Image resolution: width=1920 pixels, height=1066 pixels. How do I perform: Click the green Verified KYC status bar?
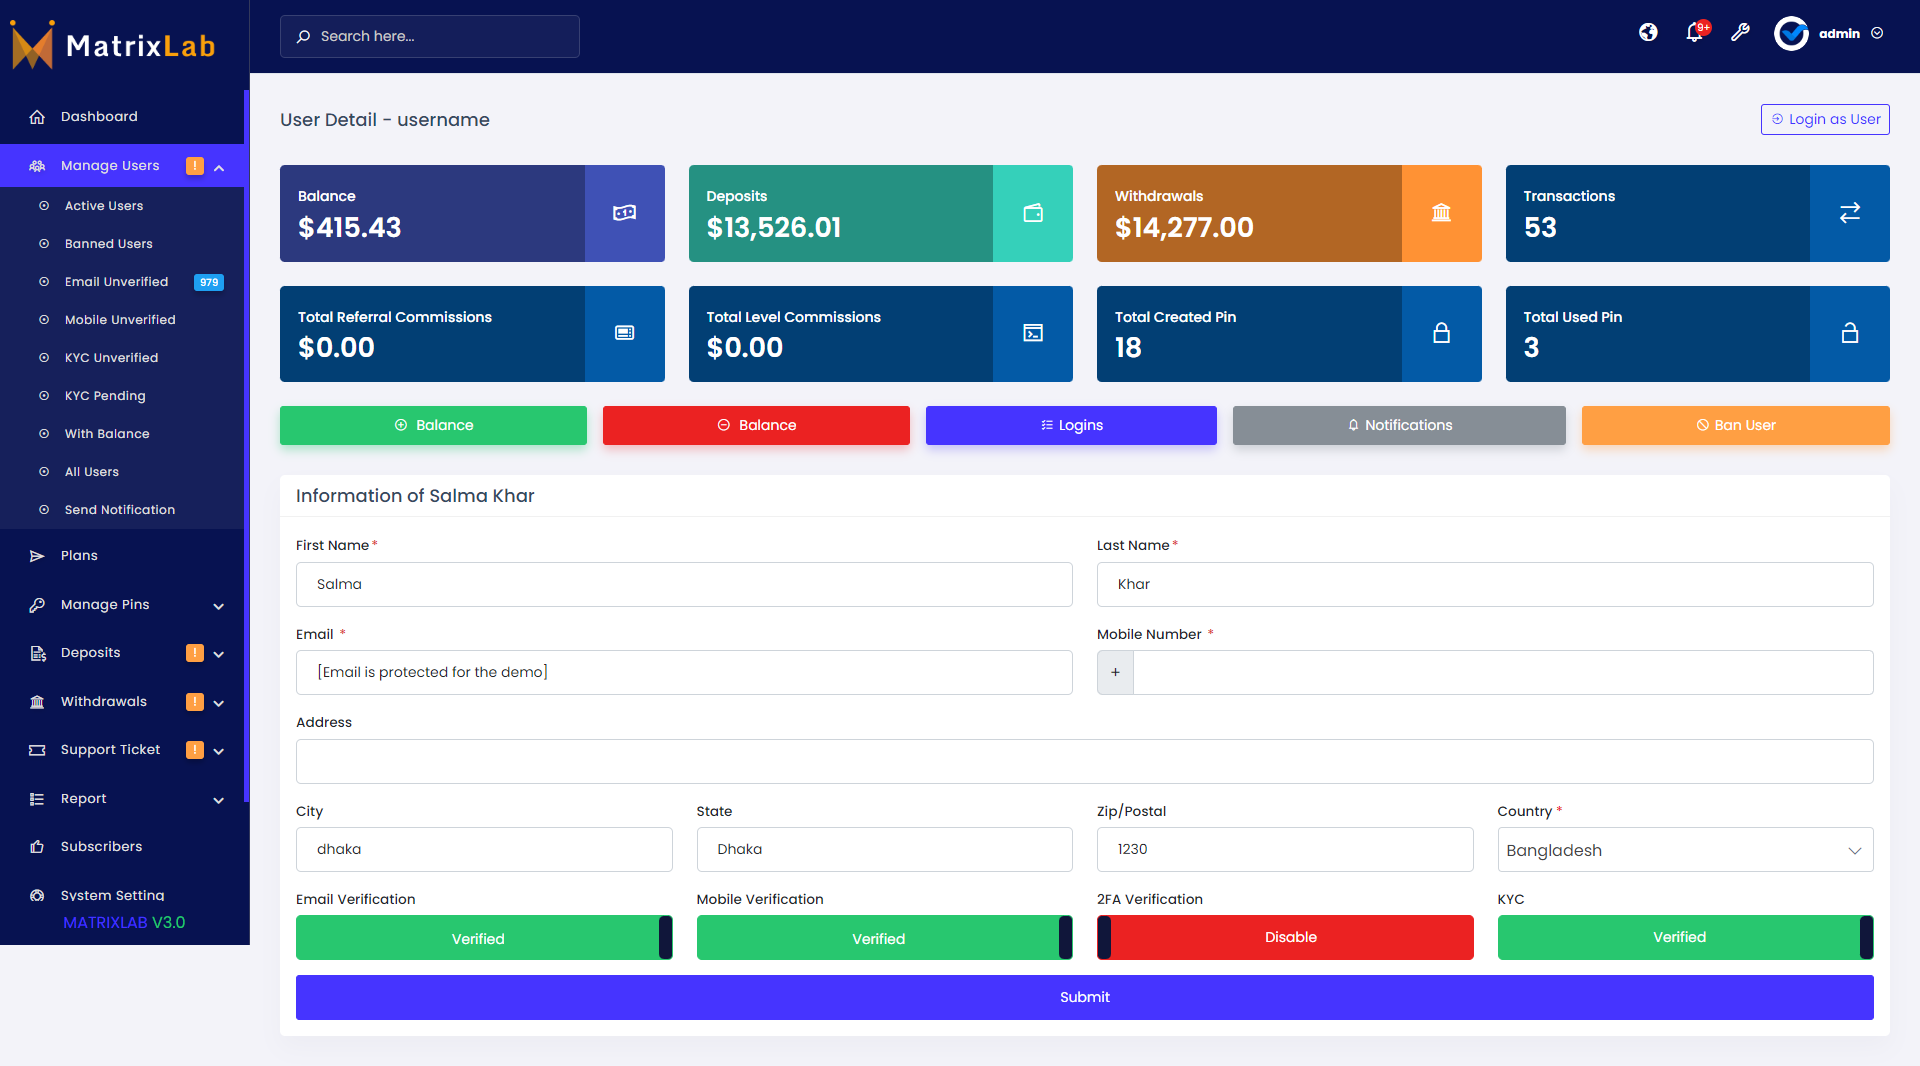[1680, 937]
